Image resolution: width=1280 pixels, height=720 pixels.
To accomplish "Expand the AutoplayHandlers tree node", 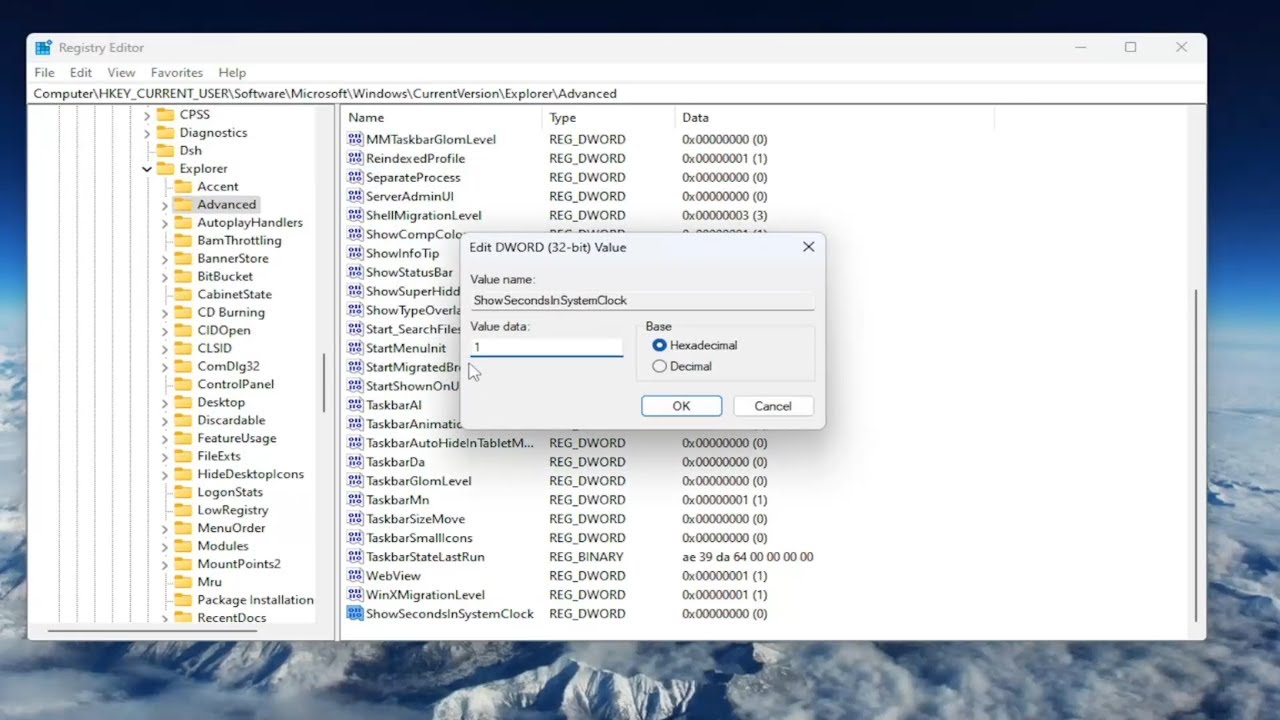I will click(x=165, y=223).
